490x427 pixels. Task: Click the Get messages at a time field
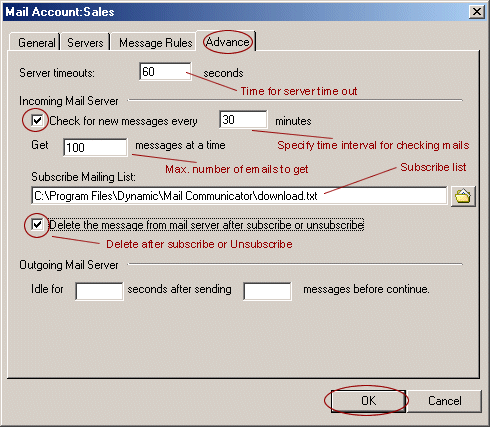click(95, 147)
